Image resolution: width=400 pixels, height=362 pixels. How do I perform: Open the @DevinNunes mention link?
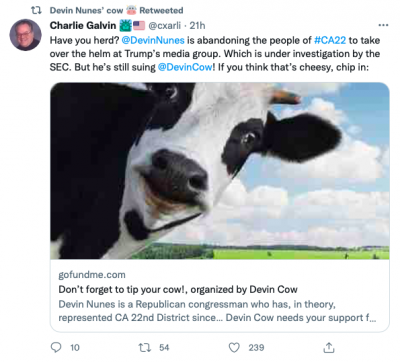[x=153, y=40]
